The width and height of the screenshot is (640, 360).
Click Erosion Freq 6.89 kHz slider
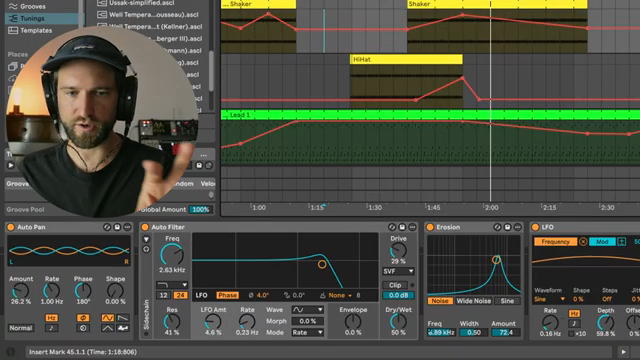pyautogui.click(x=441, y=333)
